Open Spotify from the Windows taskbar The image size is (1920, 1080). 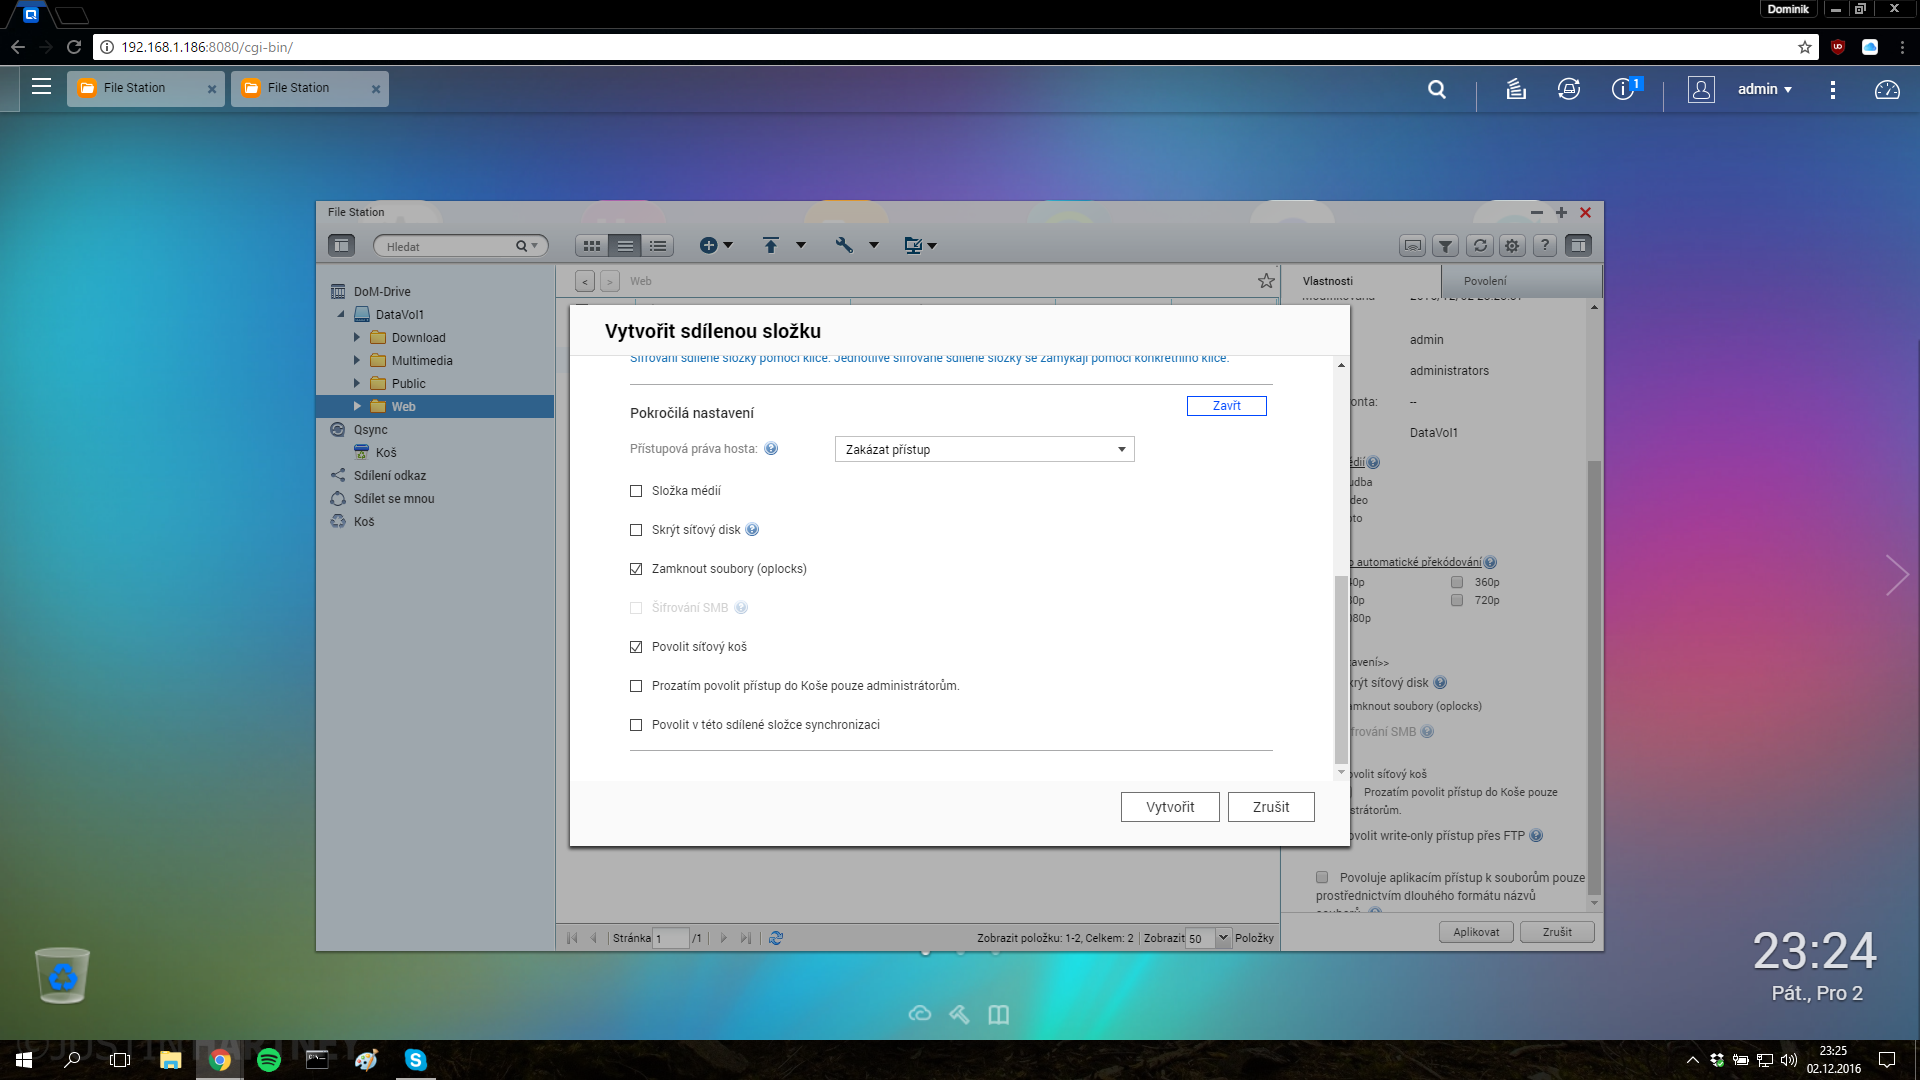coord(269,1060)
